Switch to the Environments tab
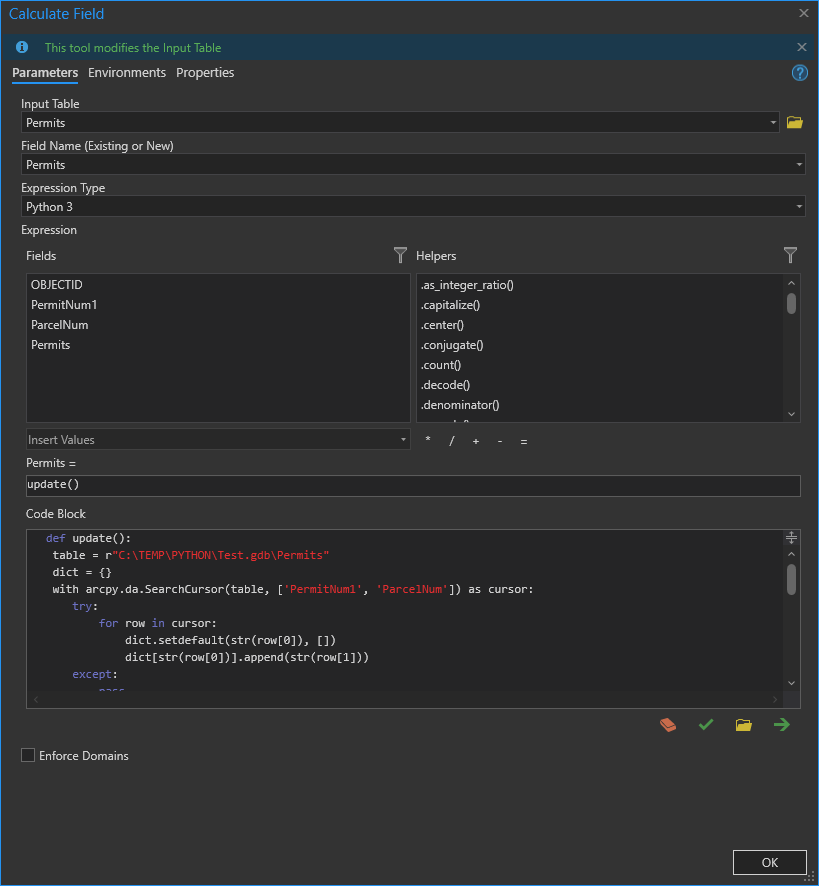Viewport: 819px width, 886px height. coord(127,72)
